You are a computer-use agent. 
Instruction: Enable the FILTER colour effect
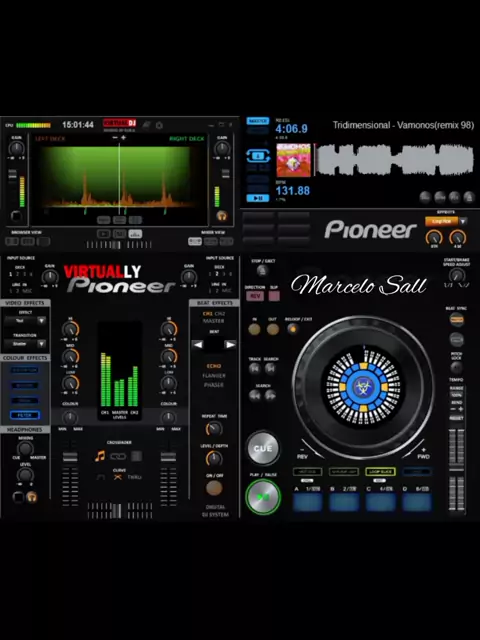pyautogui.click(x=25, y=415)
